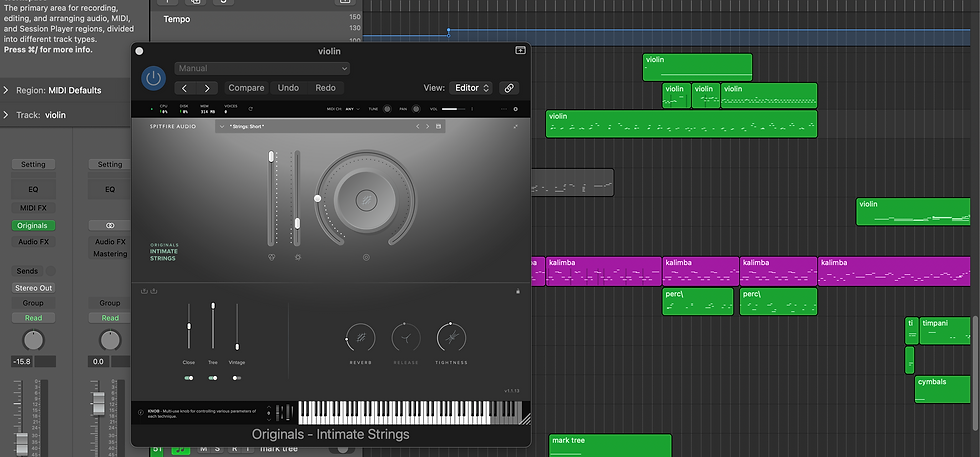Toggle the Close mic switch
The image size is (980, 457).
click(x=188, y=378)
